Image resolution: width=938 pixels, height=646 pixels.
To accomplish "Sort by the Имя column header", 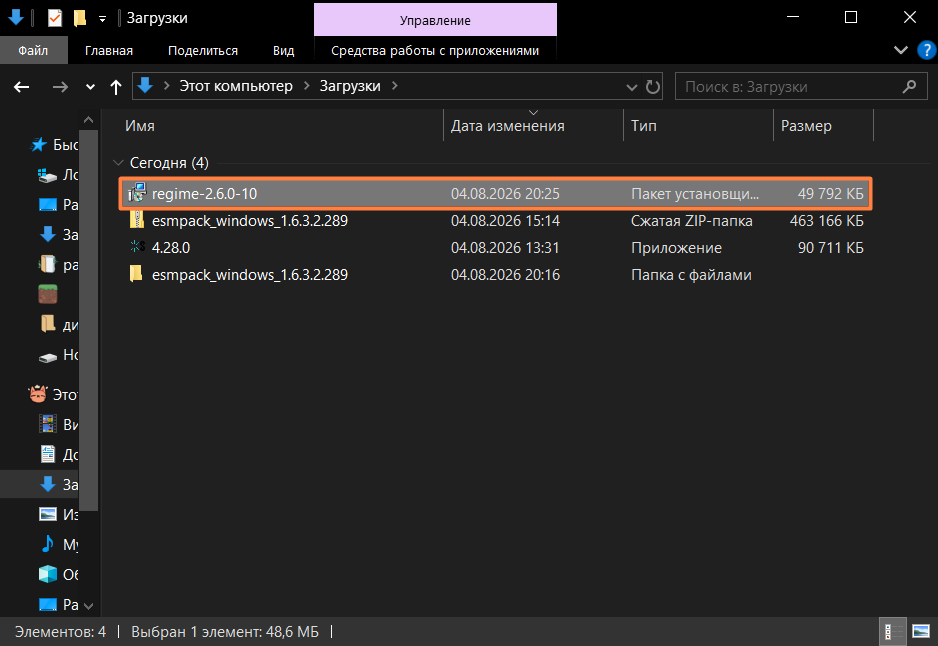I will (x=140, y=126).
